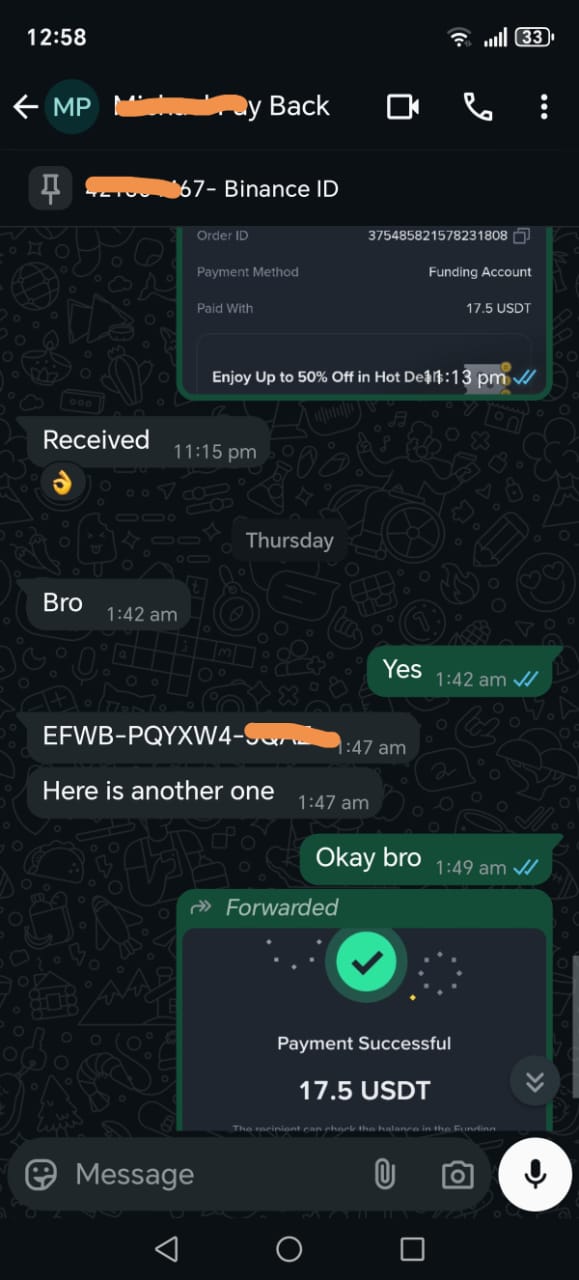Screen dimensions: 579x1280
Task: Start a video call with the contact
Action: tap(403, 107)
